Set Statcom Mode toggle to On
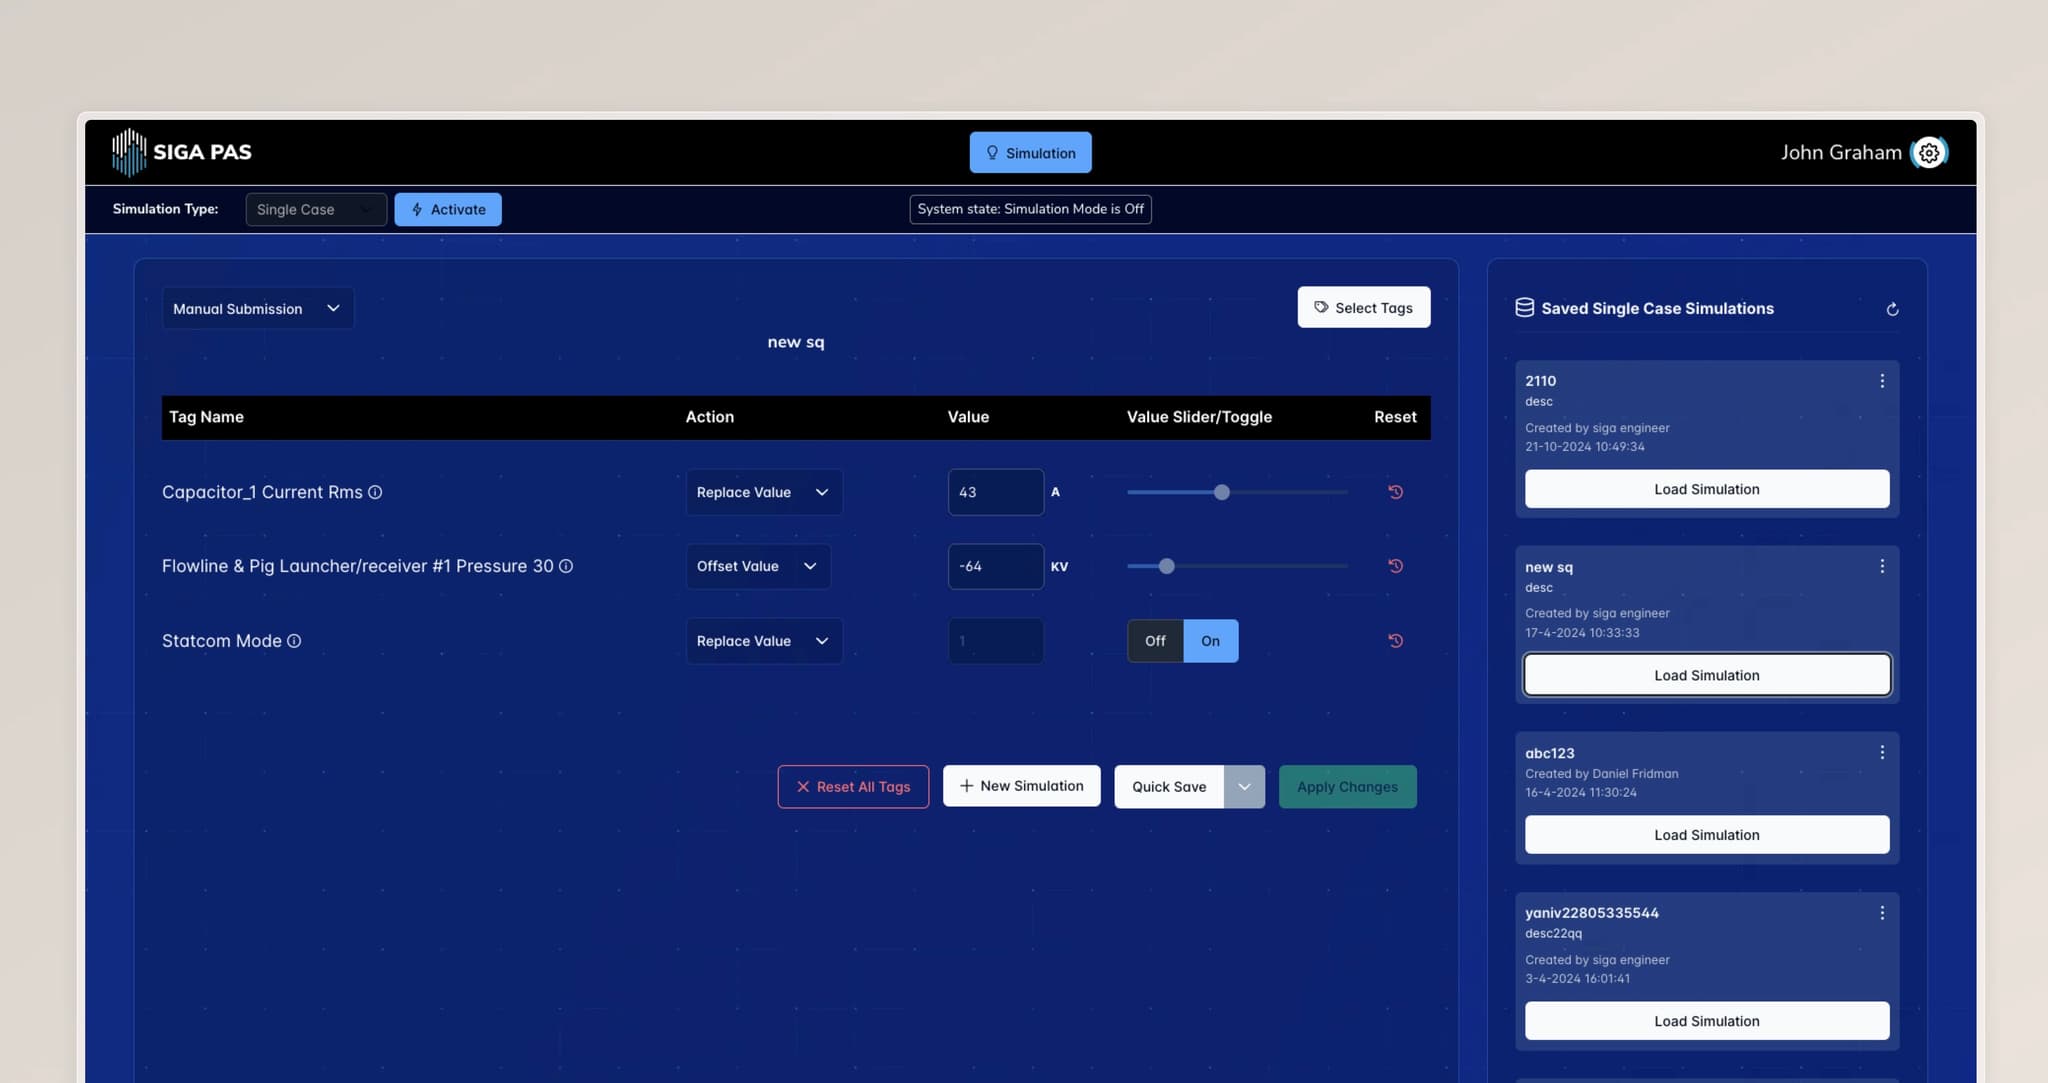The width and height of the screenshot is (2048, 1083). pos(1210,641)
